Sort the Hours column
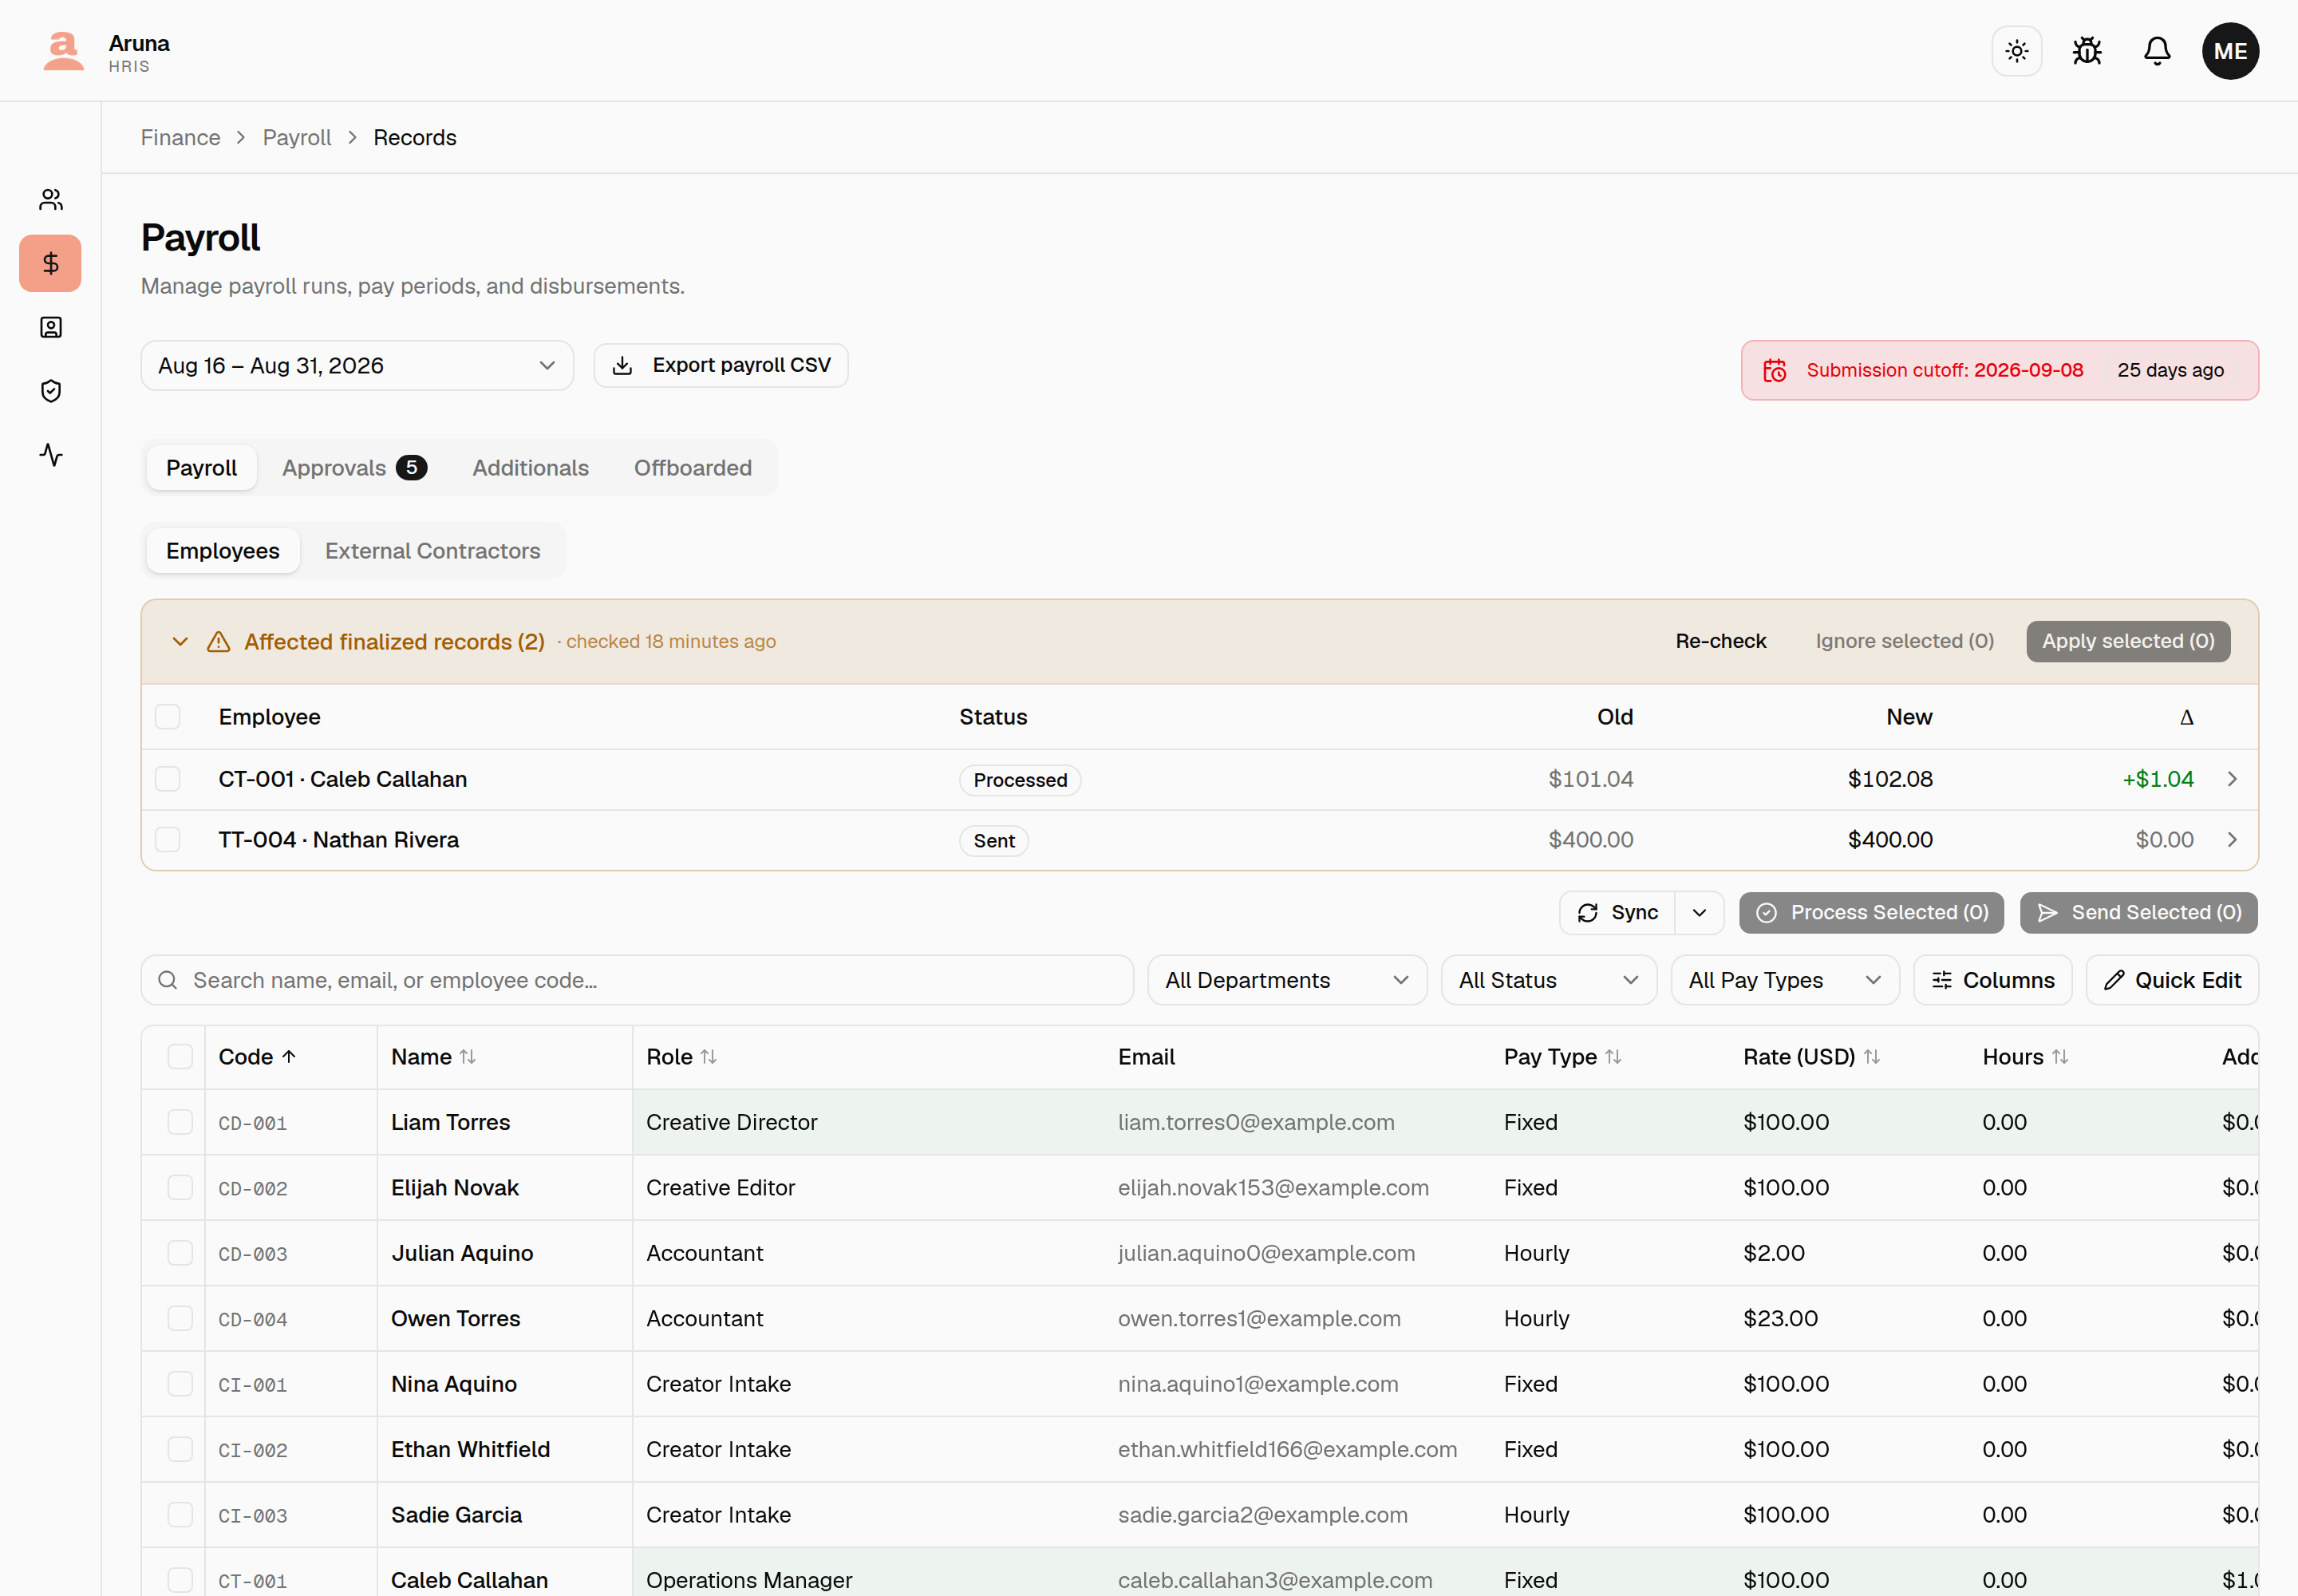The image size is (2298, 1596). (2025, 1057)
